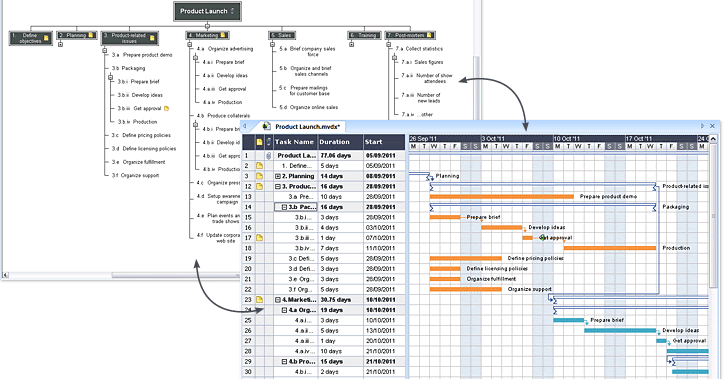Collapse the 3. Product-related issues mind map branch
This screenshot has width=723, height=379.
tap(105, 51)
